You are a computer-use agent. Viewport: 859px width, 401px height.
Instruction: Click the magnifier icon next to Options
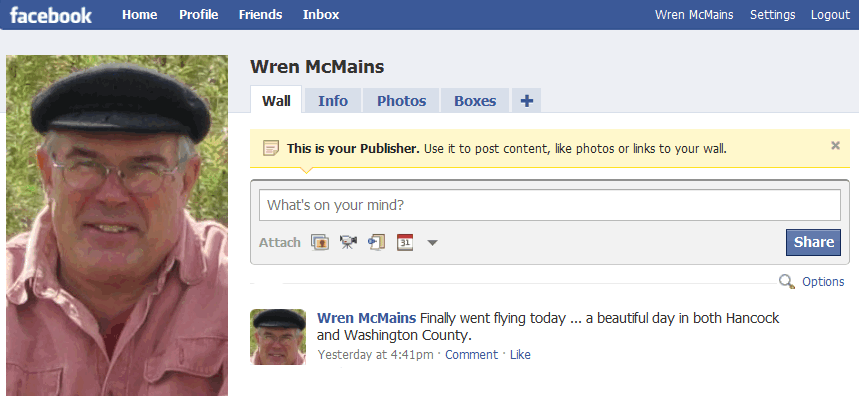click(x=787, y=282)
